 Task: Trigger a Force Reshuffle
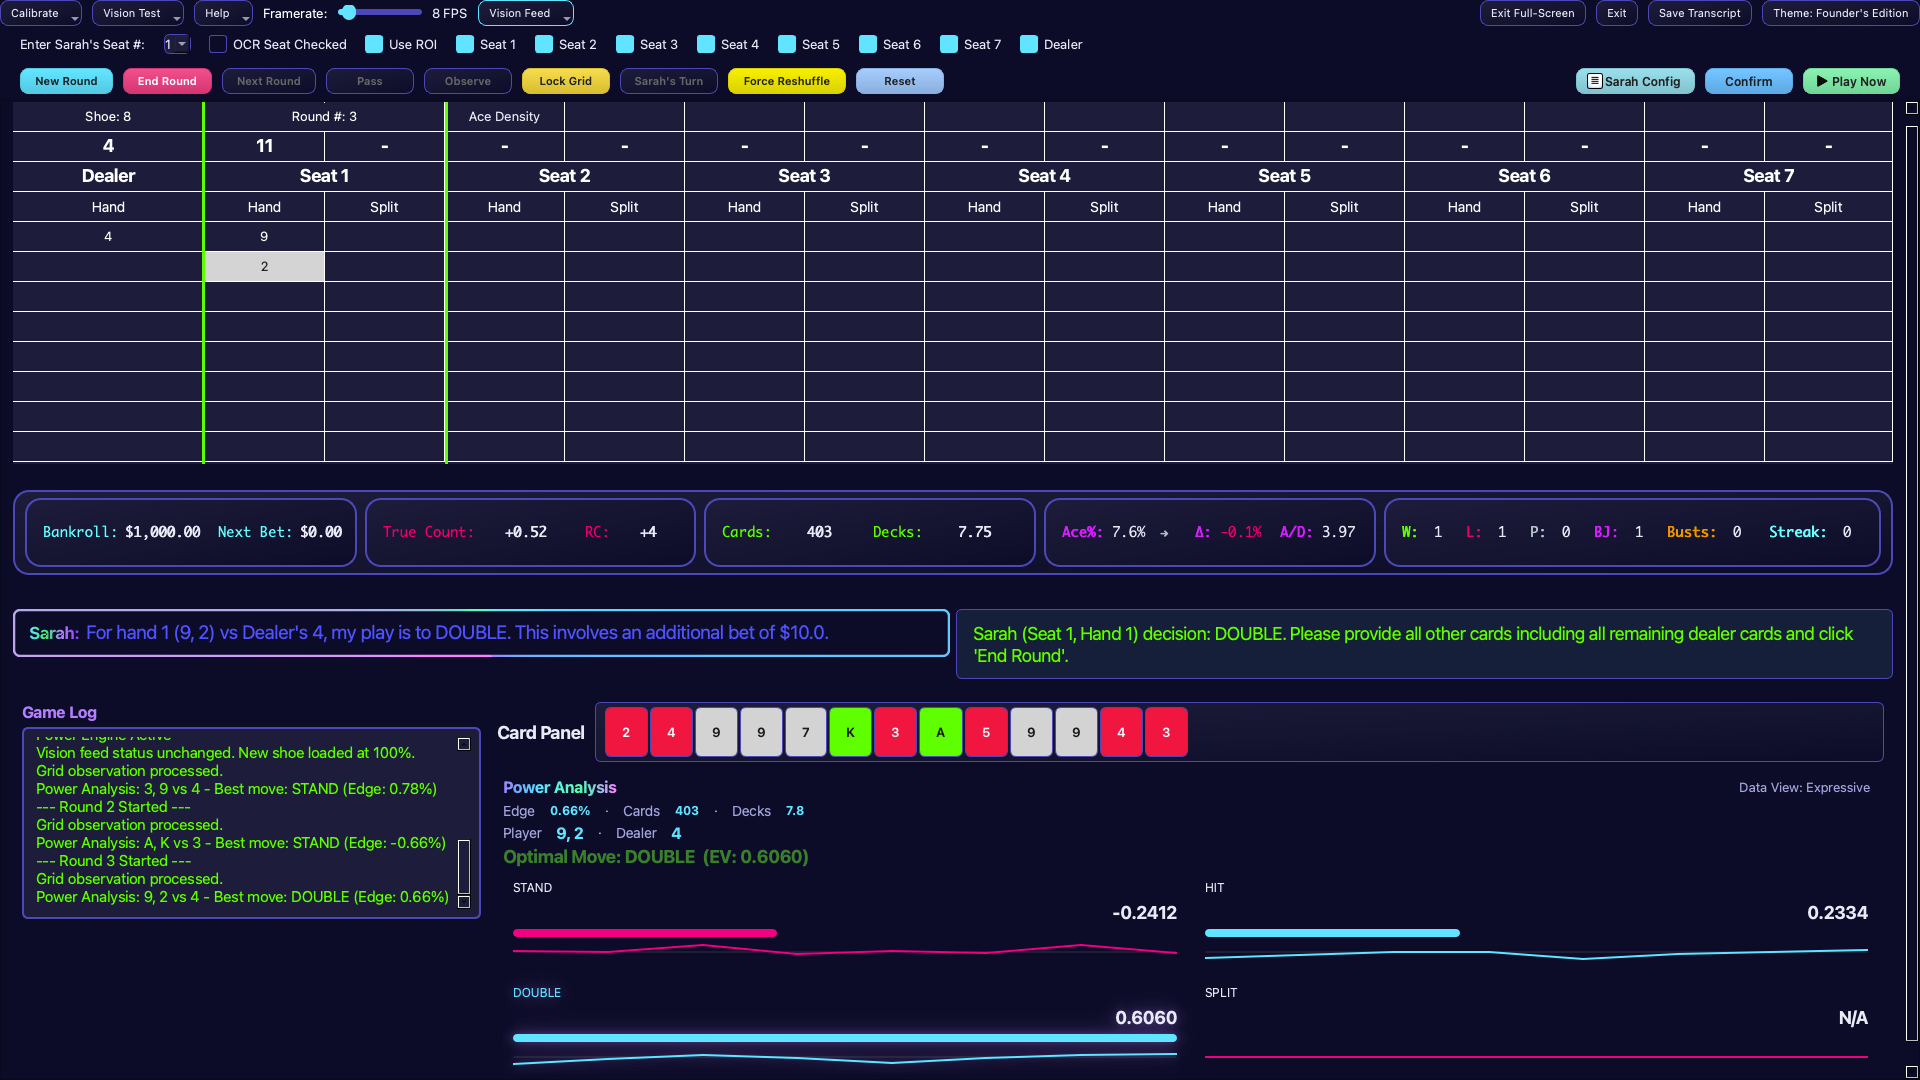tap(786, 81)
